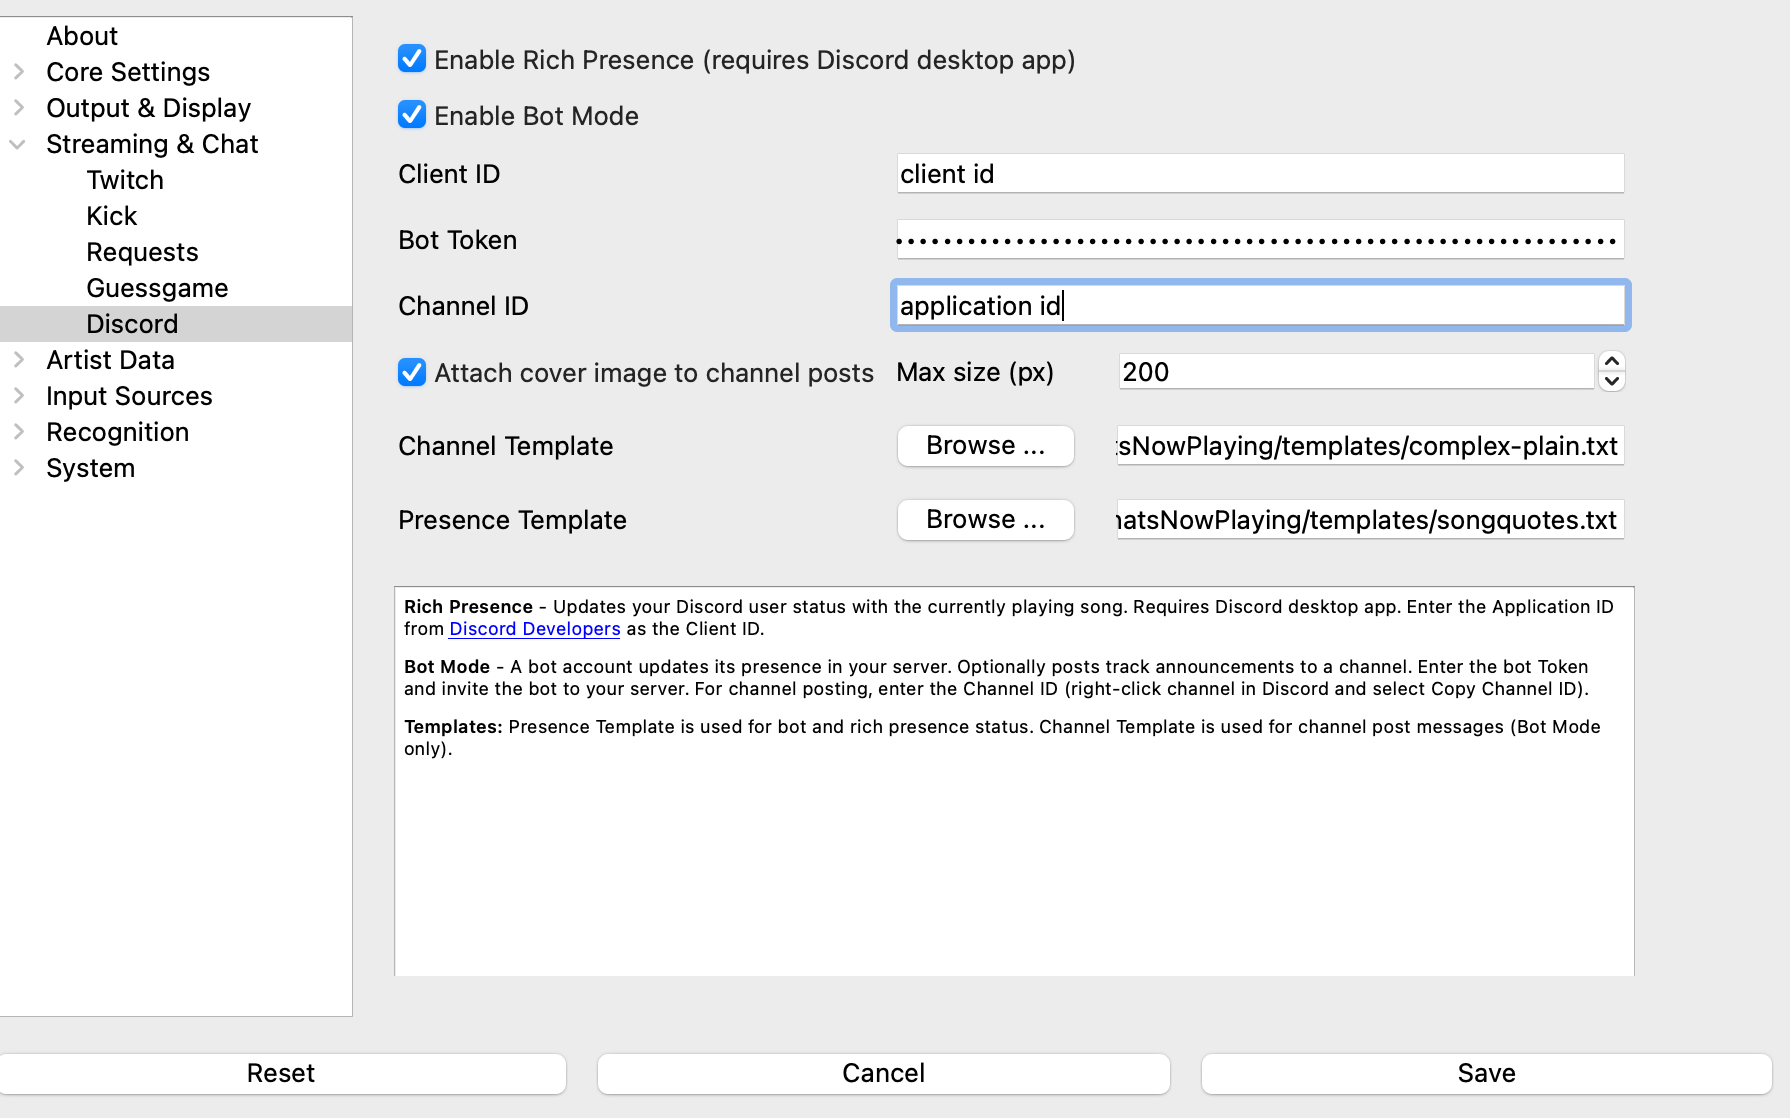Expand the Artist Data section

click(17, 360)
